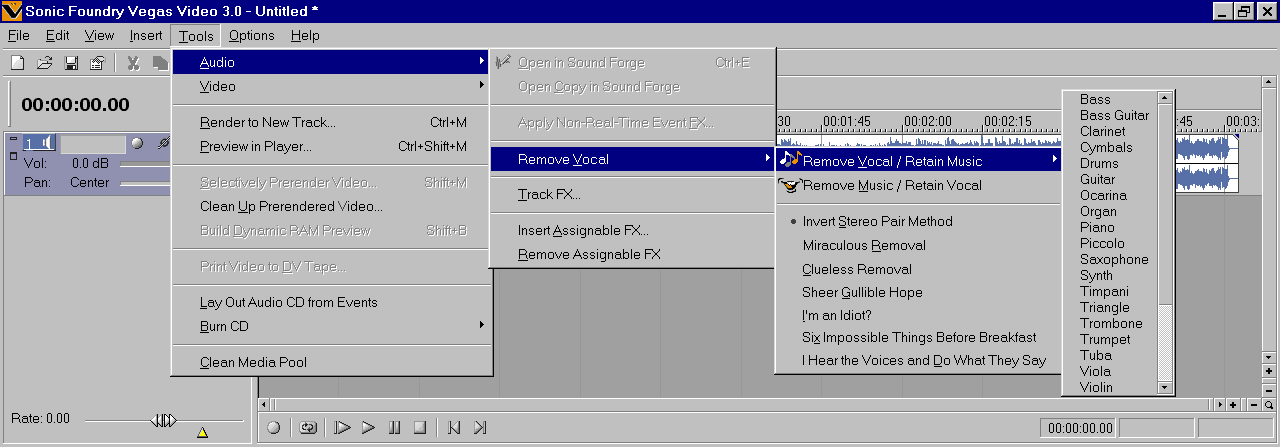Screen dimensions: 1280x447
Task: Click the track 1 Pan slider
Action: [x=145, y=183]
